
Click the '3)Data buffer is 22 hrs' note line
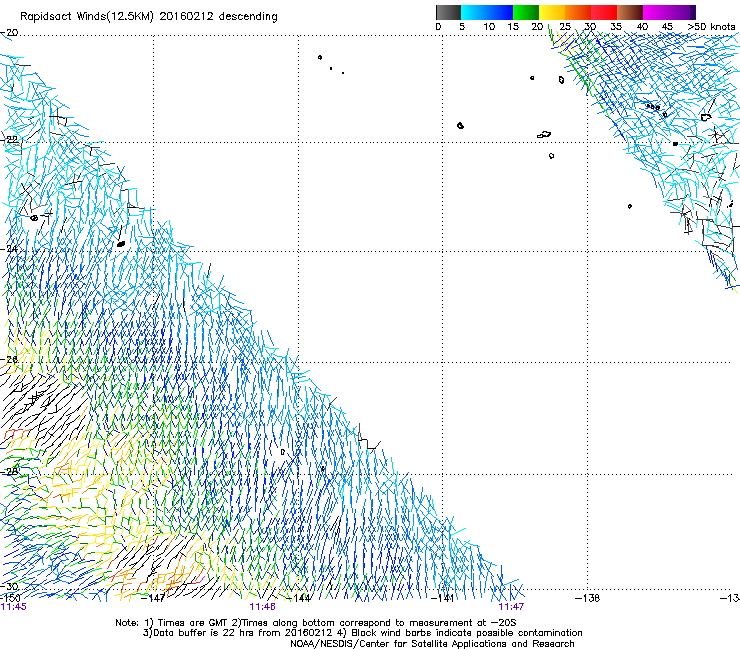(362, 633)
